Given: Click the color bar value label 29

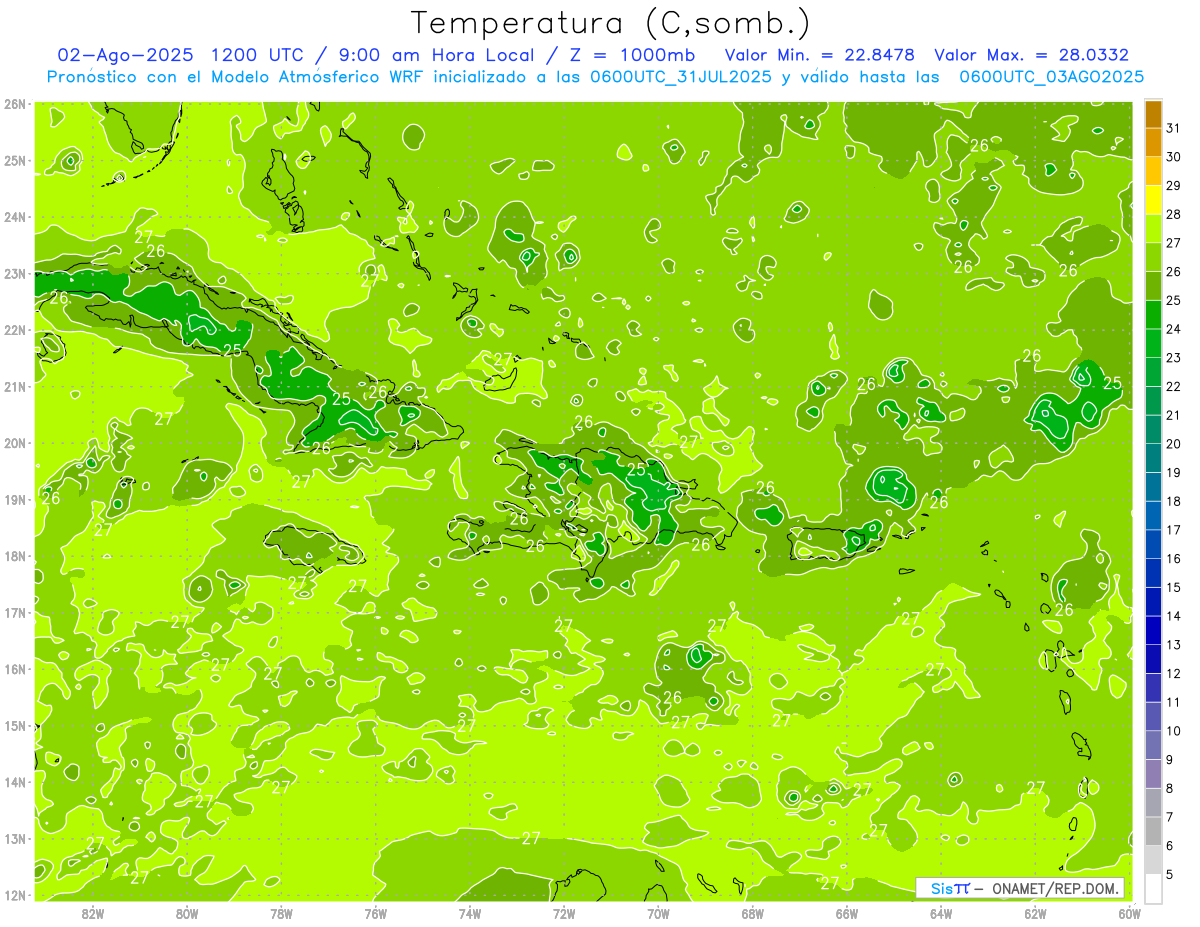Looking at the screenshot, I should [x=1173, y=185].
